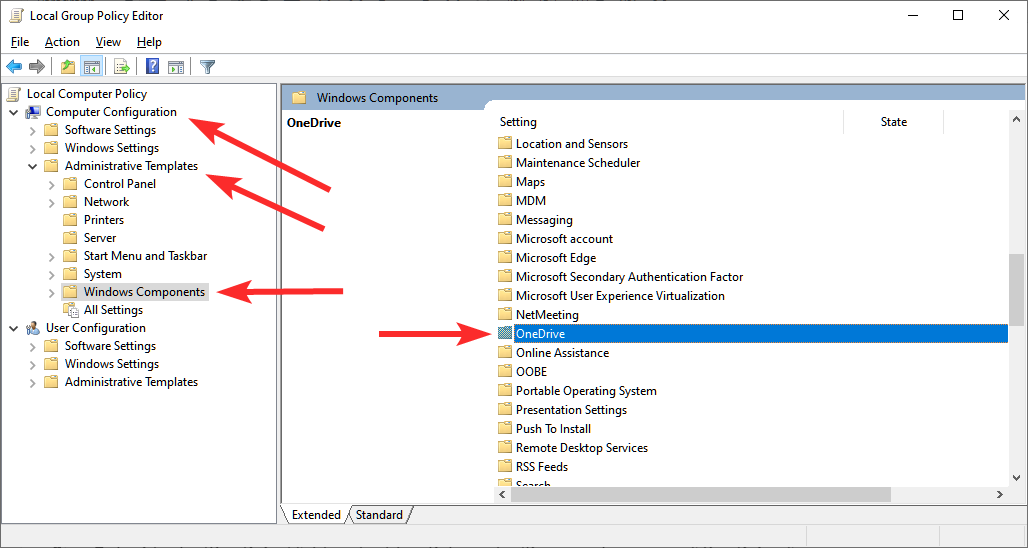The image size is (1028, 548).
Task: Expand the Network tree node
Action: click(x=52, y=202)
